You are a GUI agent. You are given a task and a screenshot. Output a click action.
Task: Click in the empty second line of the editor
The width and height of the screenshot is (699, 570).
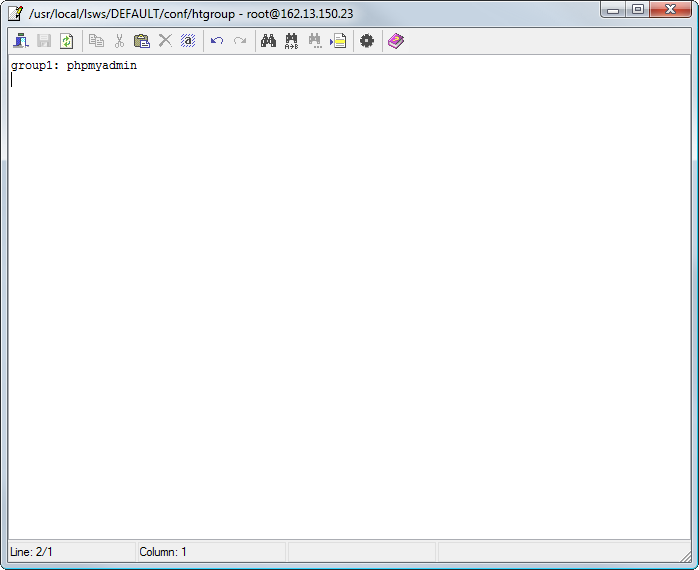(x=350, y=80)
